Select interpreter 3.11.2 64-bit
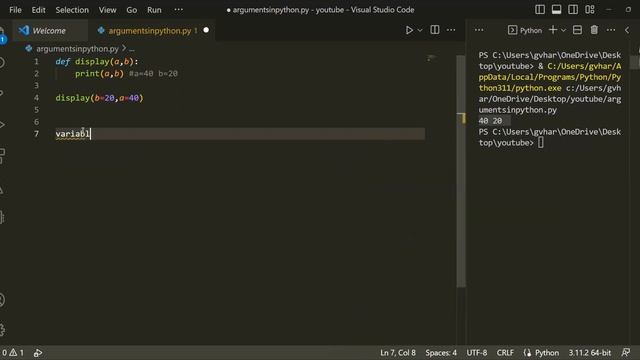640x360 pixels. (x=590, y=353)
